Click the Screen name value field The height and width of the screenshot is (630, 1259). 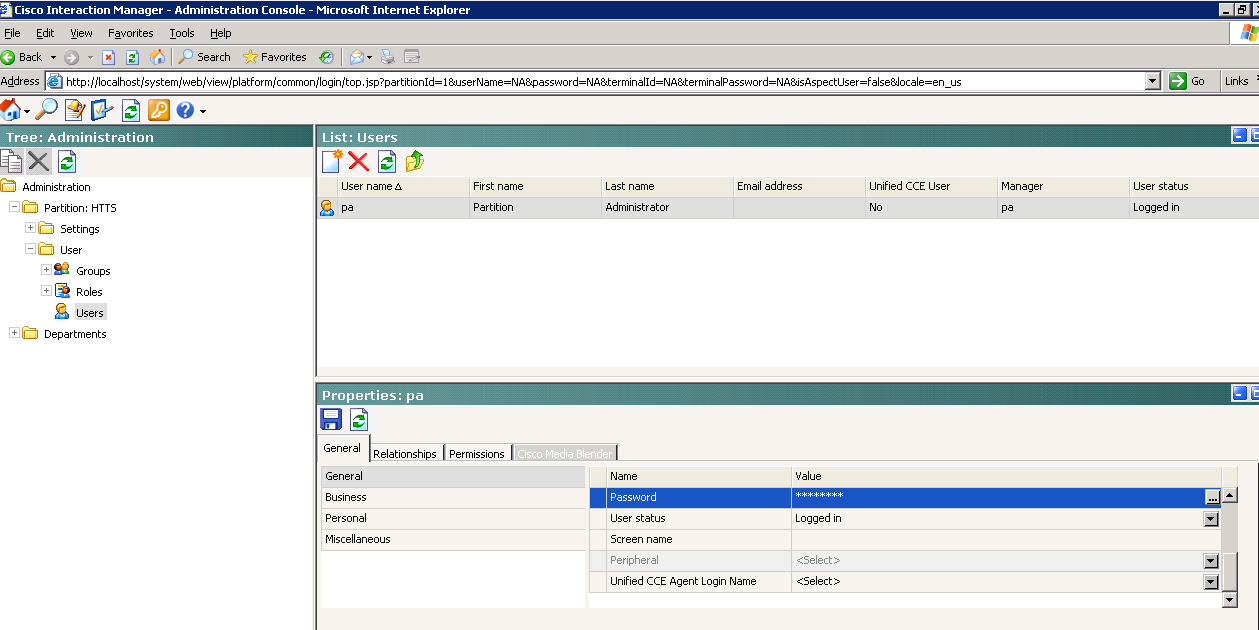[1006, 539]
